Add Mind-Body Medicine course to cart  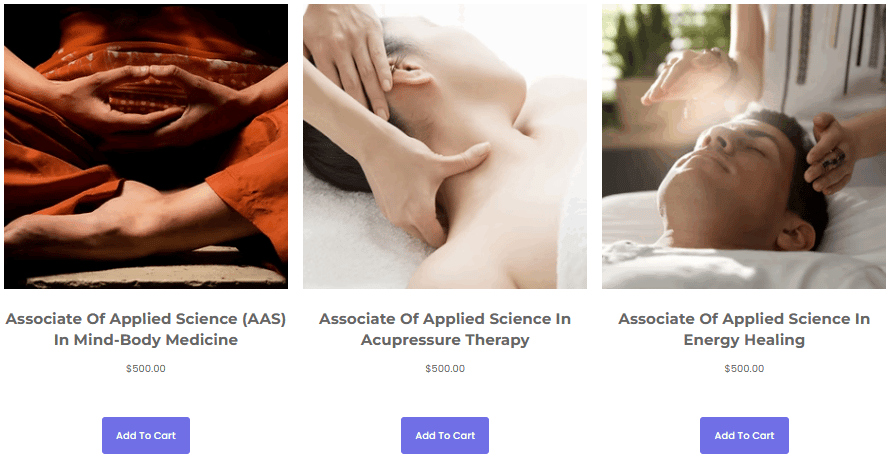click(x=146, y=435)
